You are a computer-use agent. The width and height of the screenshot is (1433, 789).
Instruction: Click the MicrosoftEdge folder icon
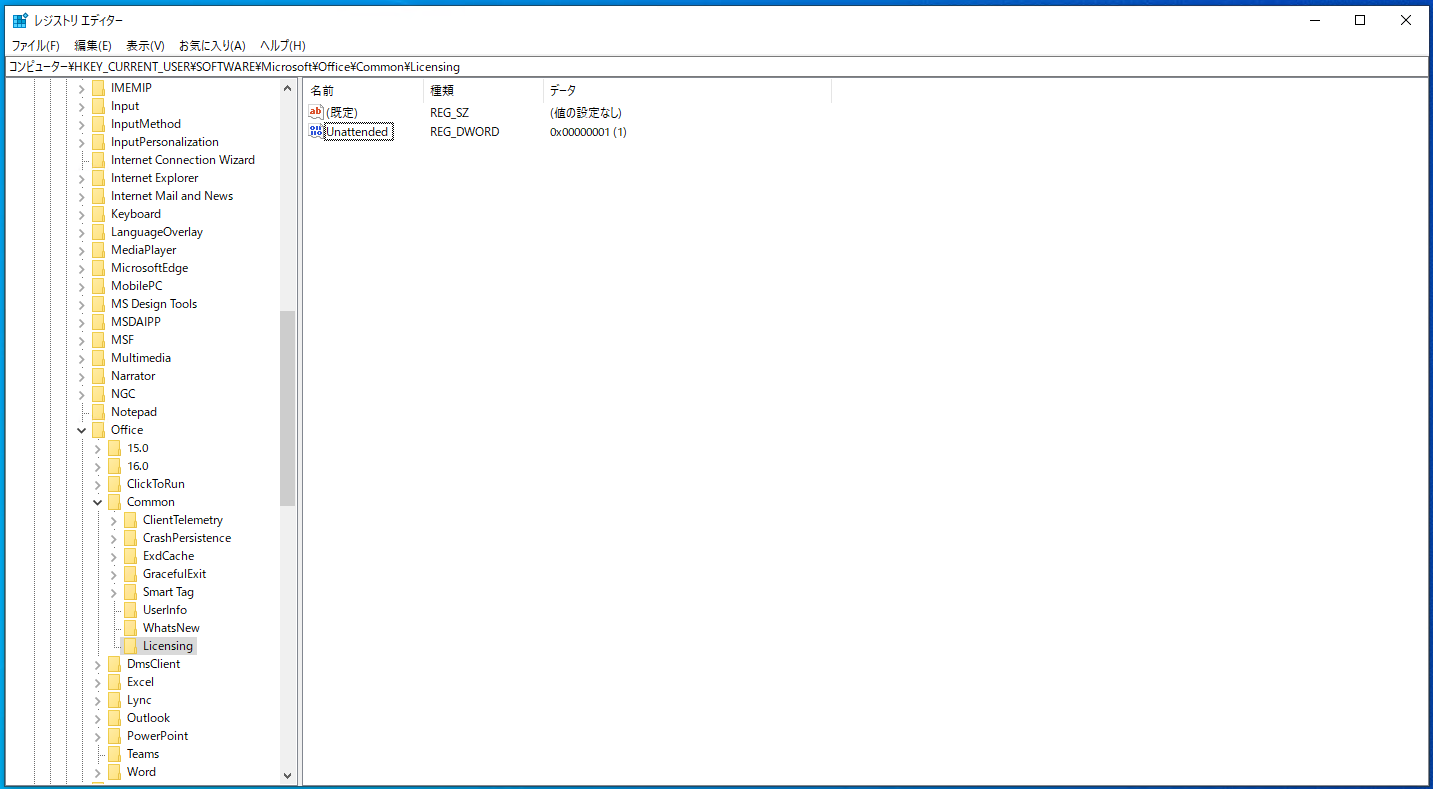point(99,268)
